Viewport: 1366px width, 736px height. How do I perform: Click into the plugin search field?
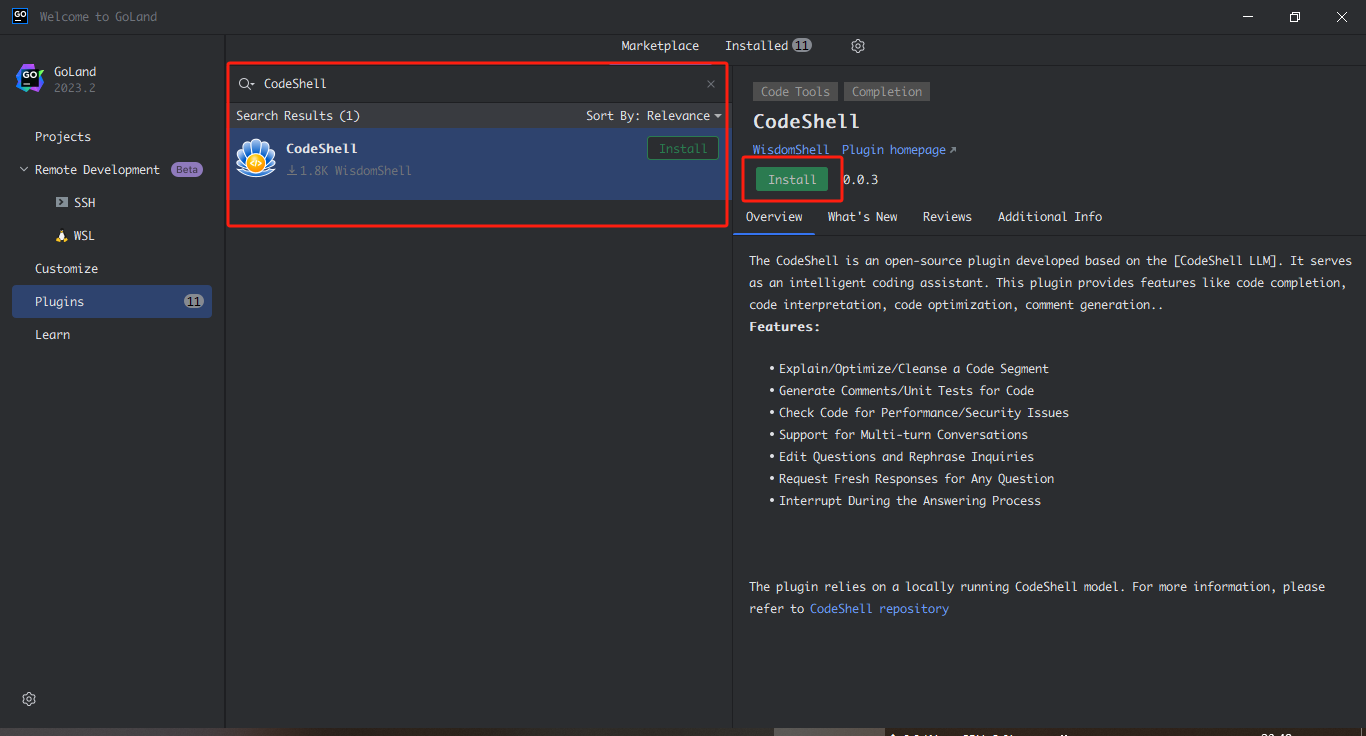point(480,84)
